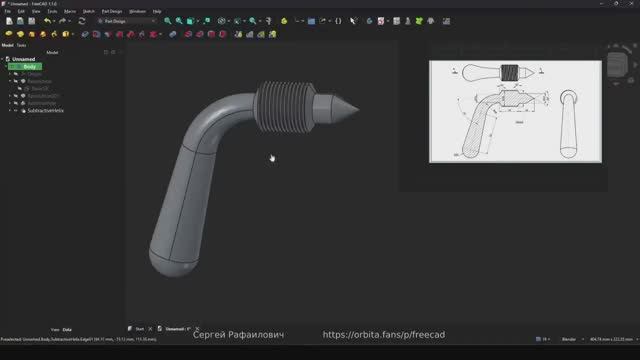
Task: Toggle visibility of first Revolution feature
Action: [16, 81]
